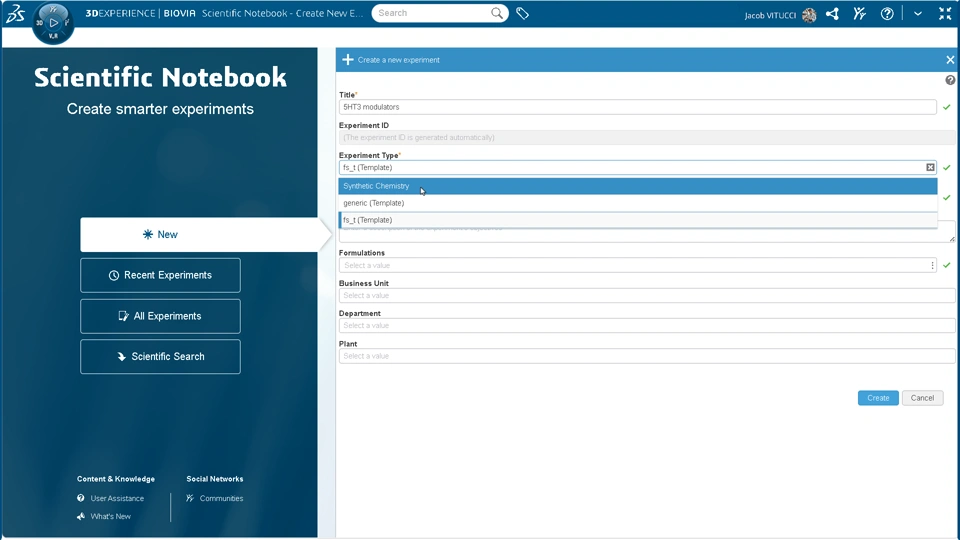This screenshot has height=540, width=960.
Task: Open the Business Unit dropdown
Action: point(647,296)
